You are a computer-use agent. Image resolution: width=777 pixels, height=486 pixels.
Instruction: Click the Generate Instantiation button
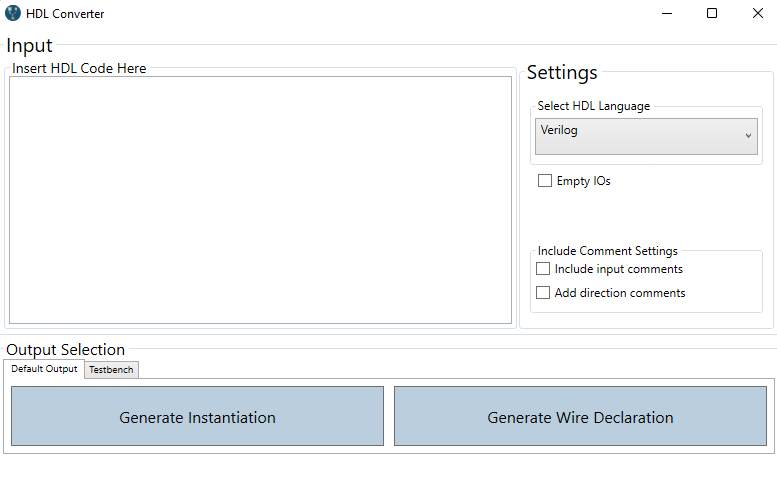pos(197,416)
